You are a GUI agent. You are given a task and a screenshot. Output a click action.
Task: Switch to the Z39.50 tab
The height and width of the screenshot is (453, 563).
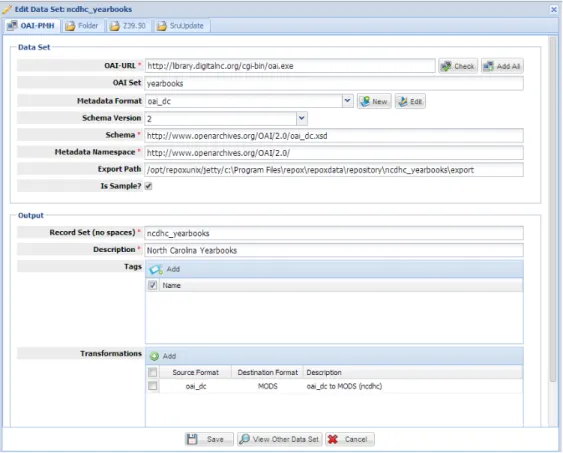[x=129, y=26]
